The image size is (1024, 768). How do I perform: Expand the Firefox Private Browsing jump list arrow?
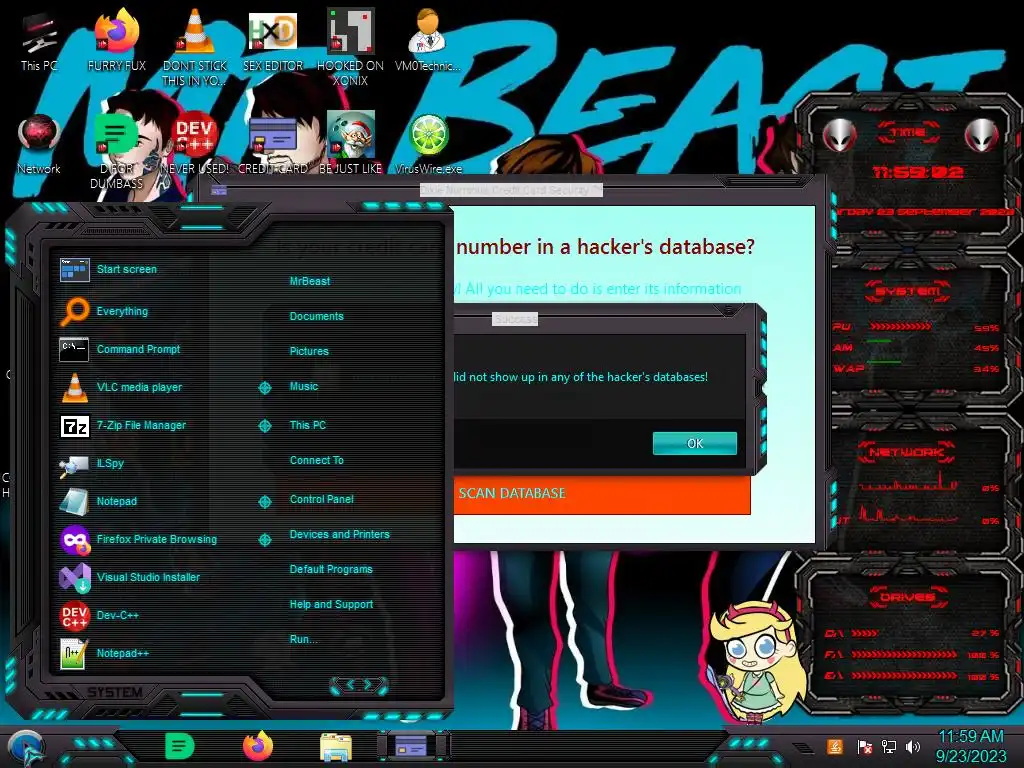(x=264, y=539)
